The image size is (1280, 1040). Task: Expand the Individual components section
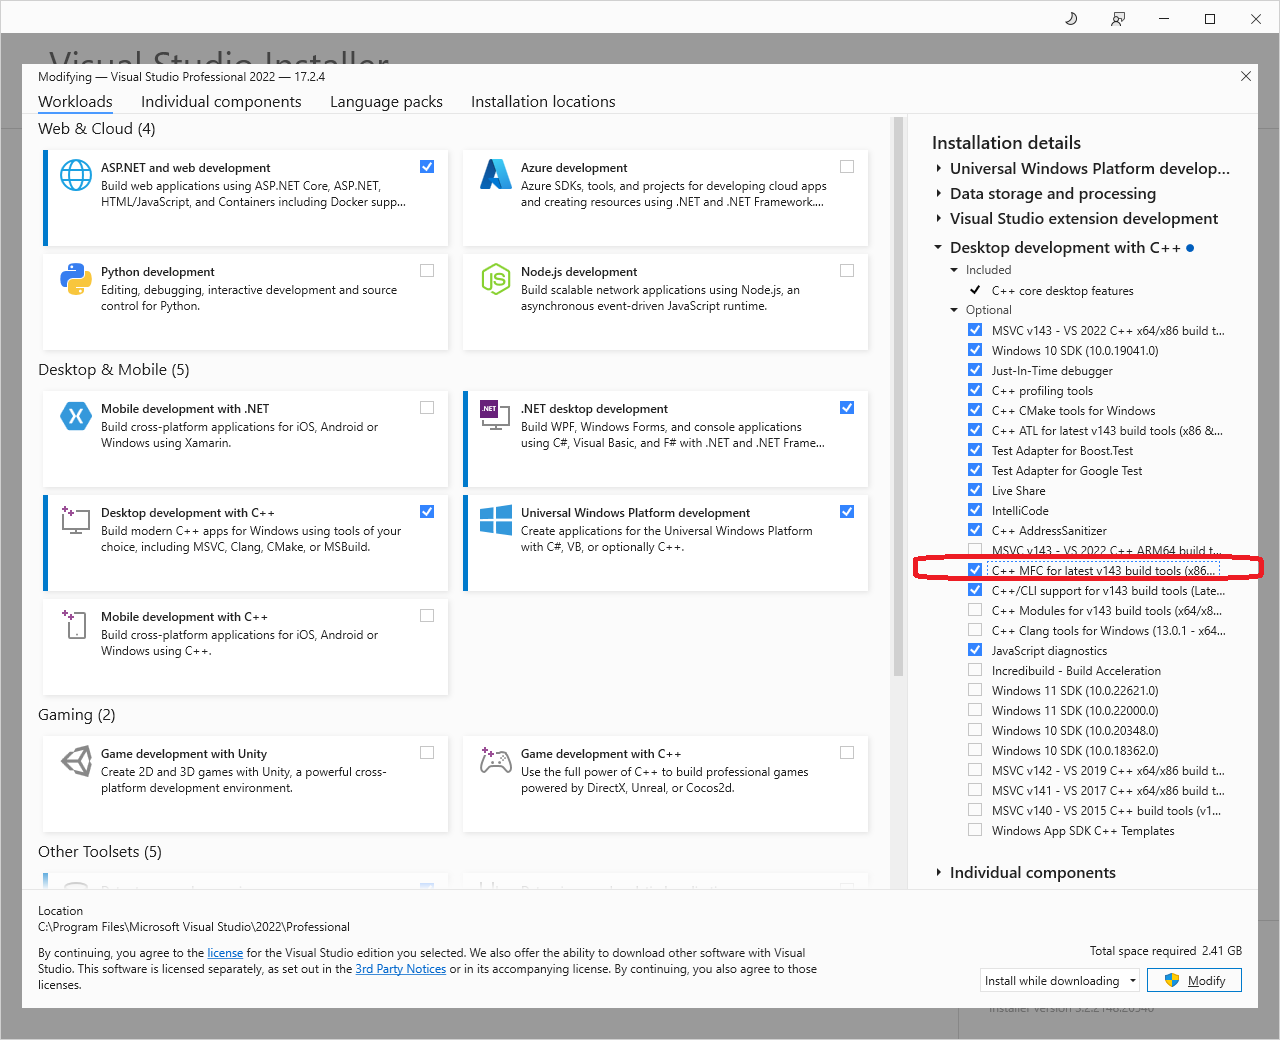tap(938, 872)
